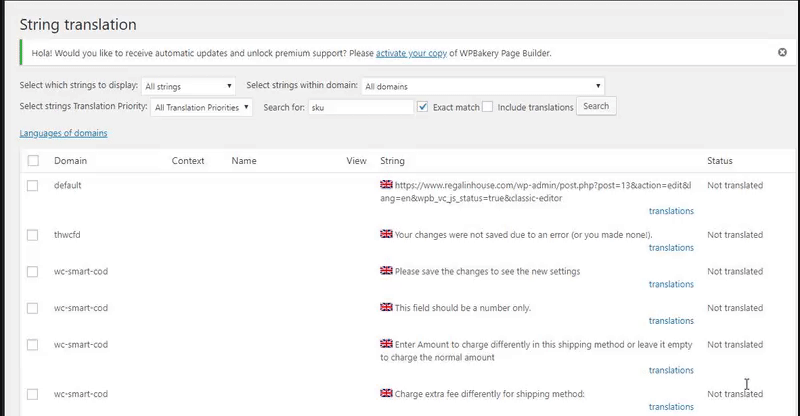Click the flag beside 'This field should be a number'

386,308
